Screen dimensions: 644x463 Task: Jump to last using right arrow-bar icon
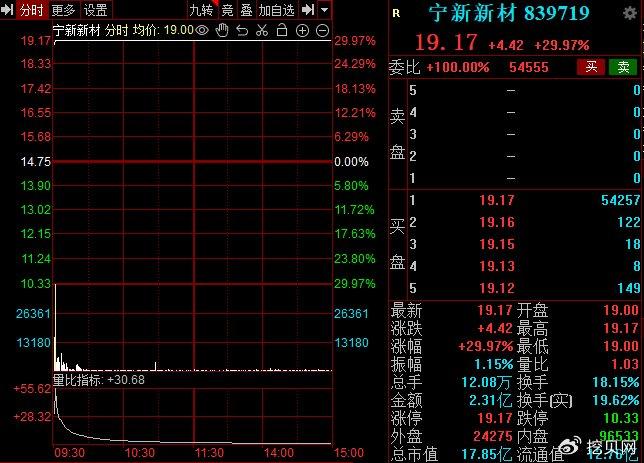308,10
